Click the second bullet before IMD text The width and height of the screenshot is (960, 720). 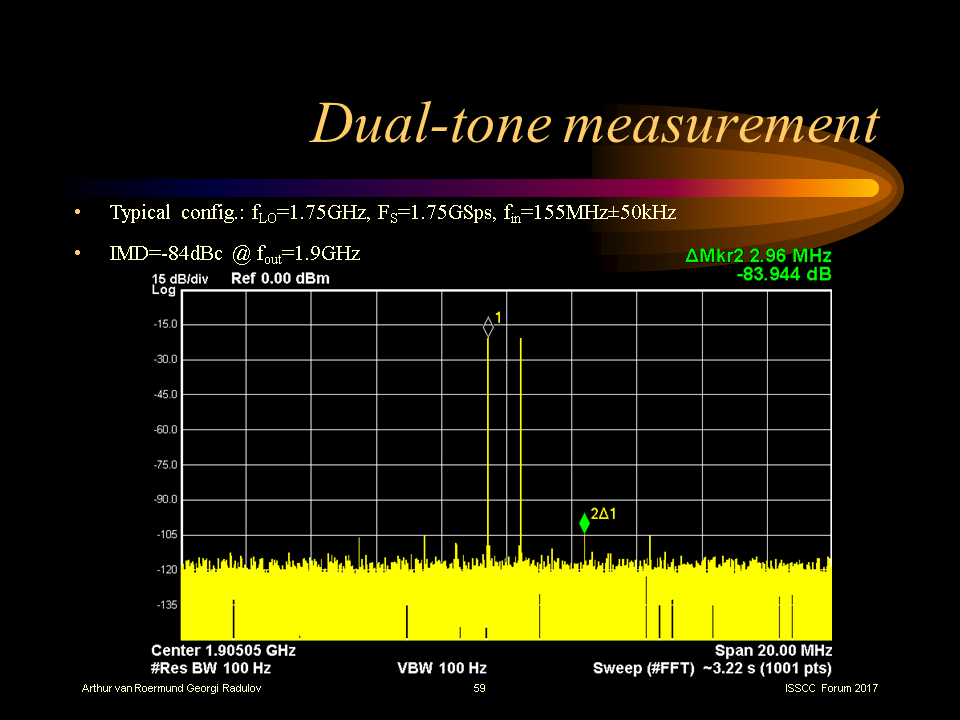(x=78, y=254)
